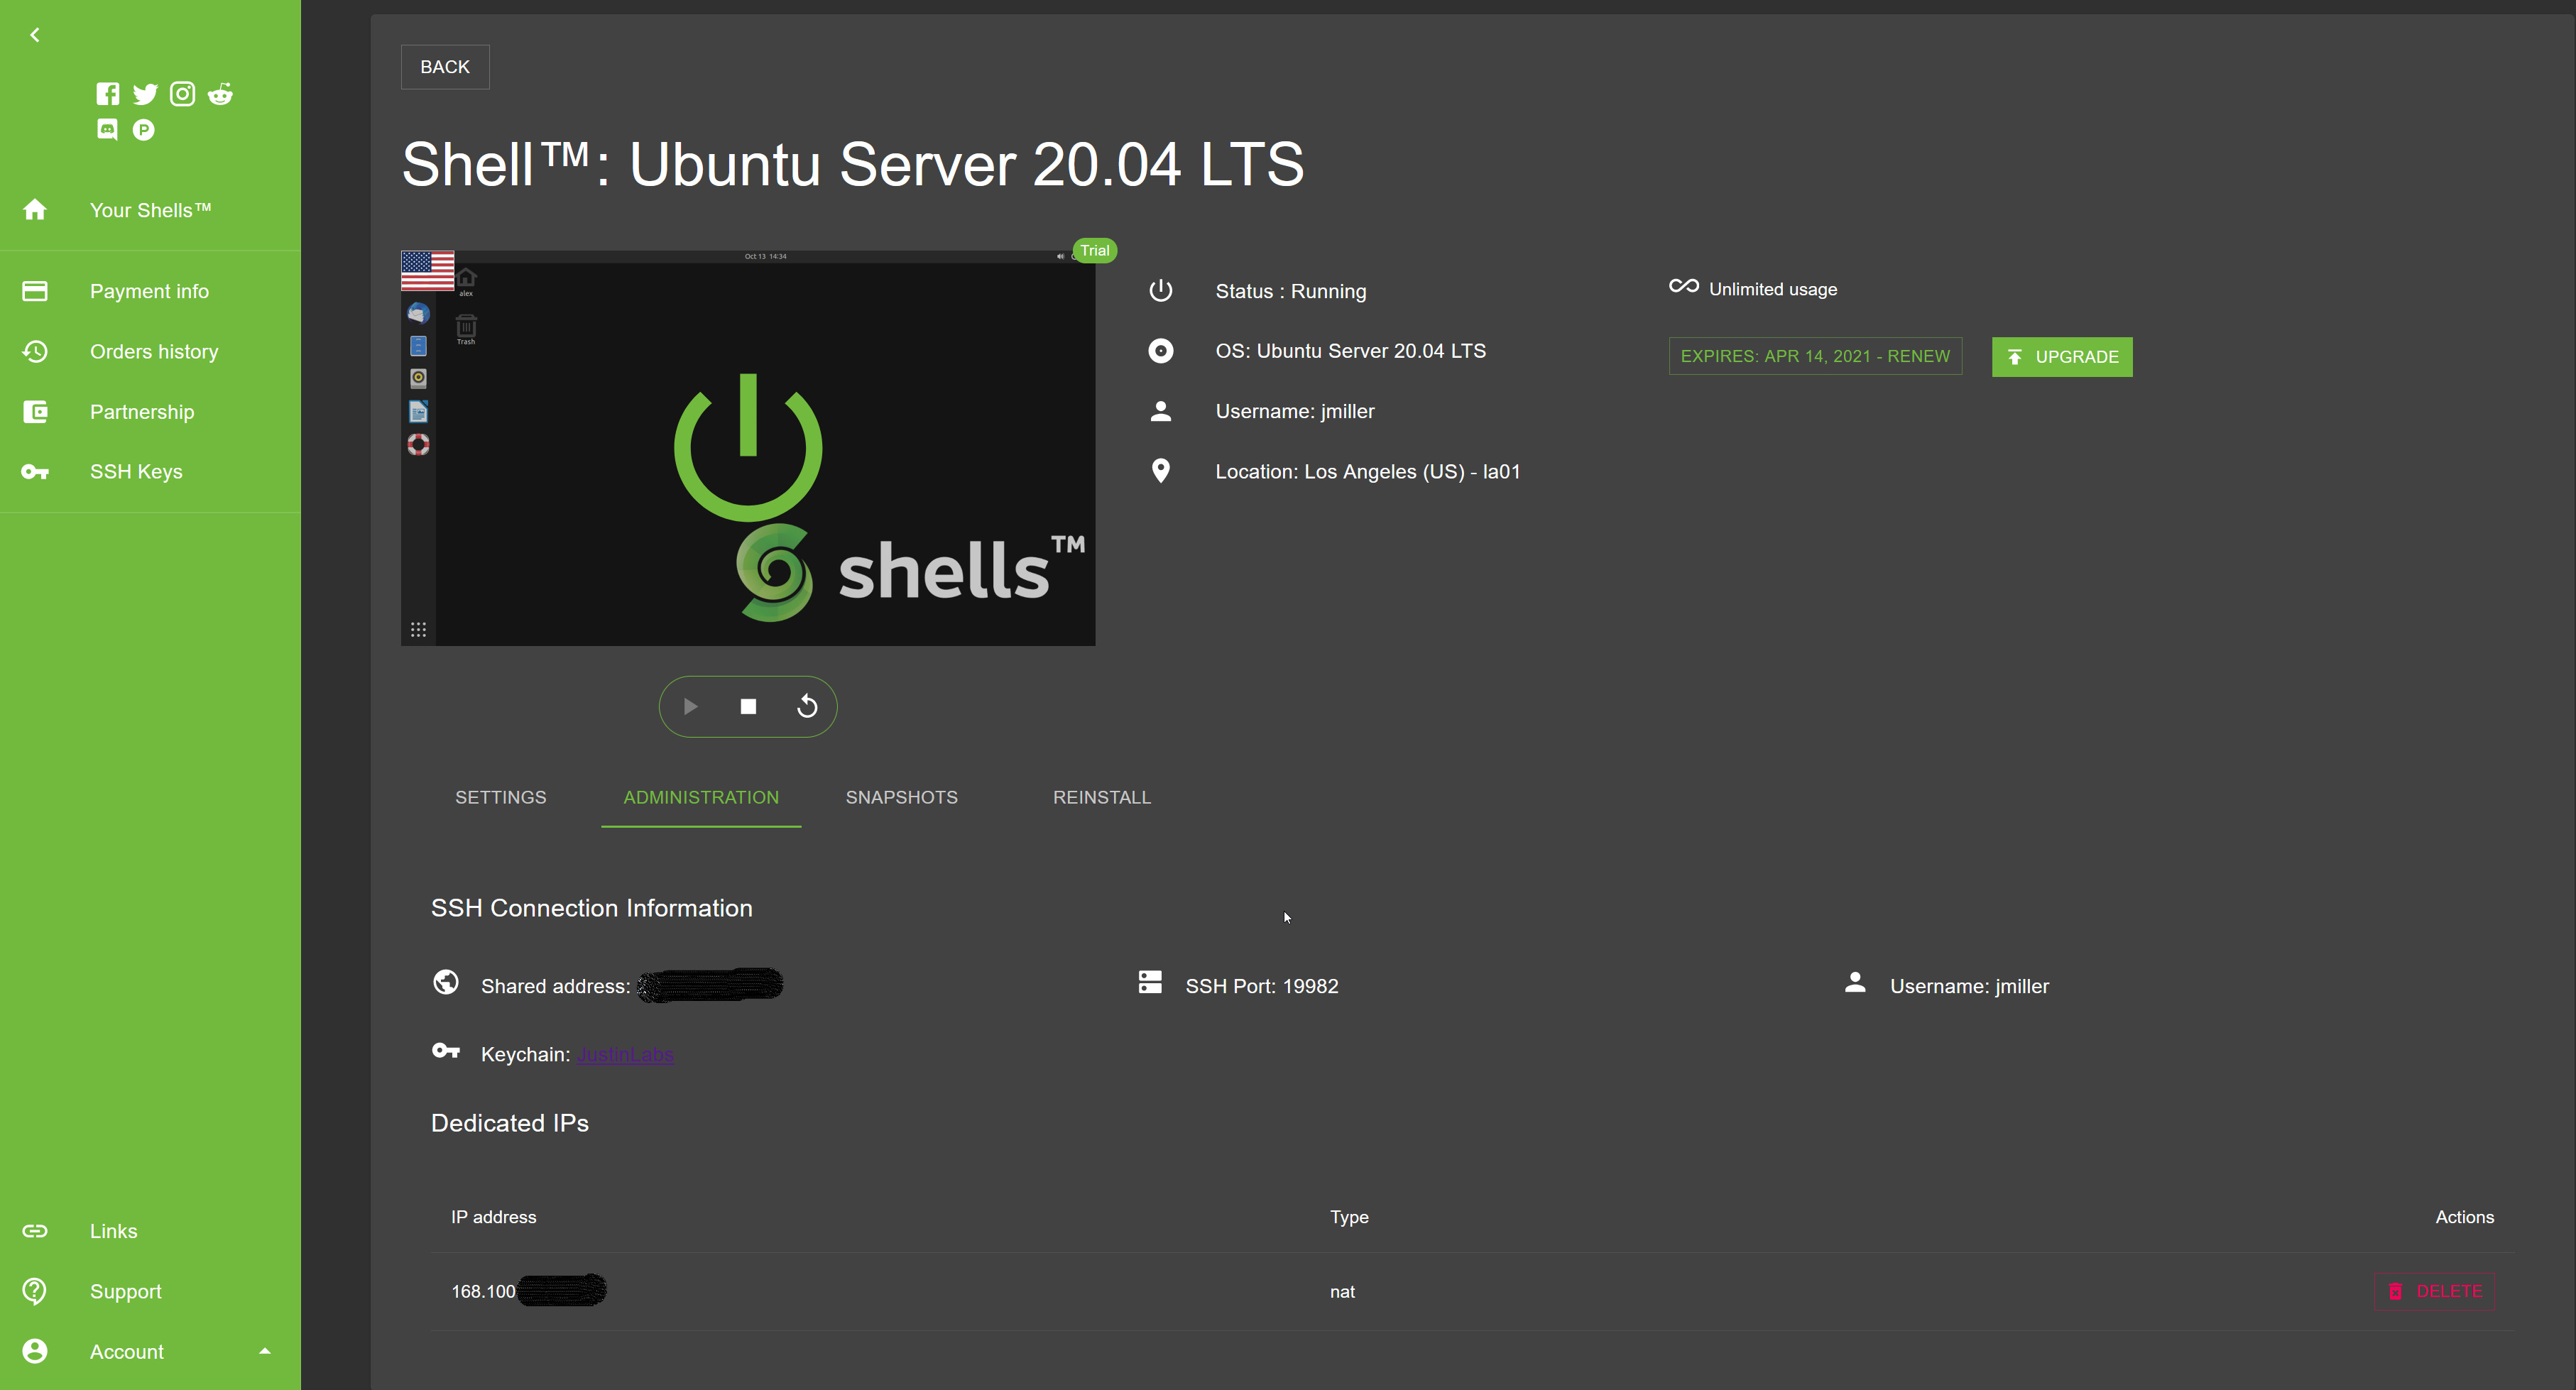Click the green Upgrade button
The image size is (2576, 1390).
[2061, 357]
